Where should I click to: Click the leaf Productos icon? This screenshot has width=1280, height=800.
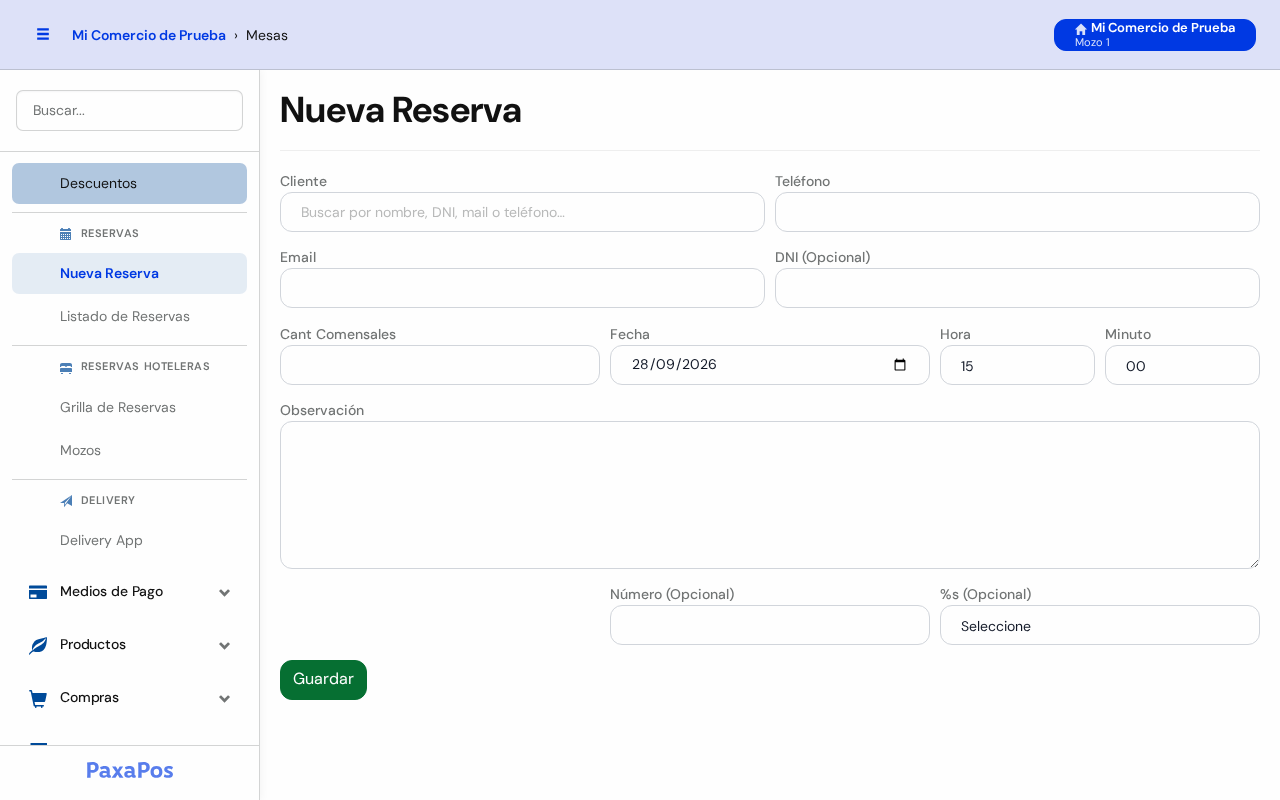click(x=38, y=645)
